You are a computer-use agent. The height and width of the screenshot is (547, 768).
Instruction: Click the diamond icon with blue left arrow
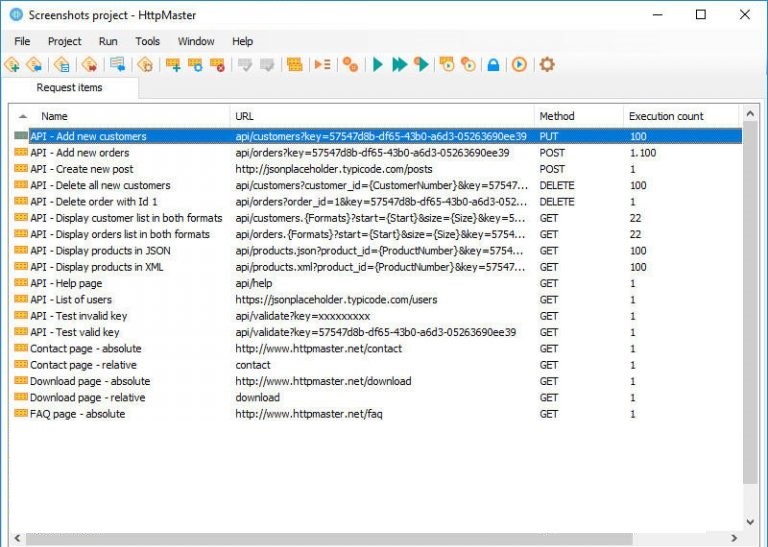pyautogui.click(x=34, y=64)
